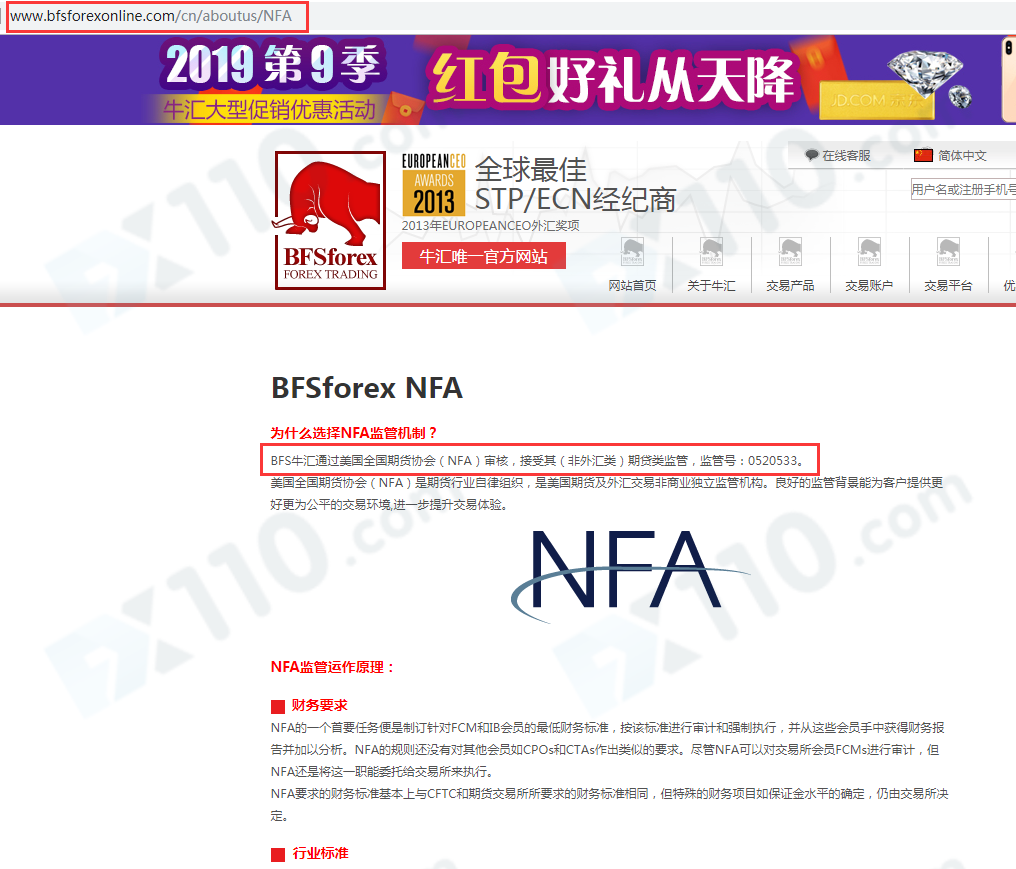
Task: Click the 全球最佳 STP/ECN经纪商 slogan
Action: coord(575,185)
